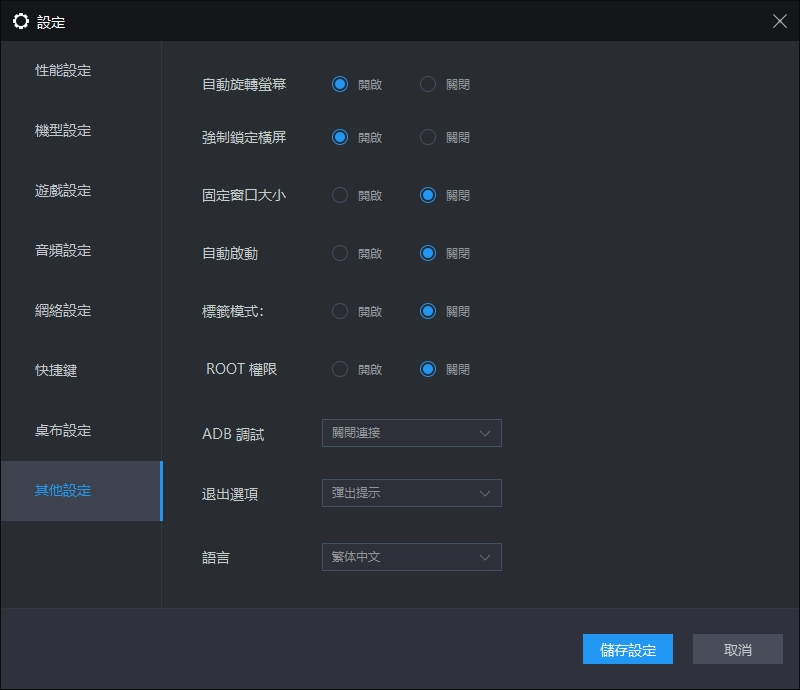Set 強制鎖定橫屏 to 關閉

click(x=428, y=137)
